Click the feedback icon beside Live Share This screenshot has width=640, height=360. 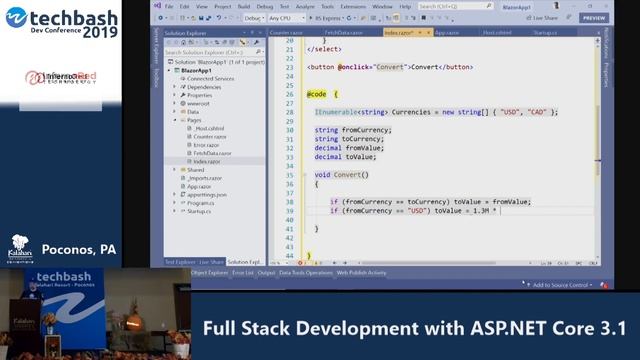(568, 18)
